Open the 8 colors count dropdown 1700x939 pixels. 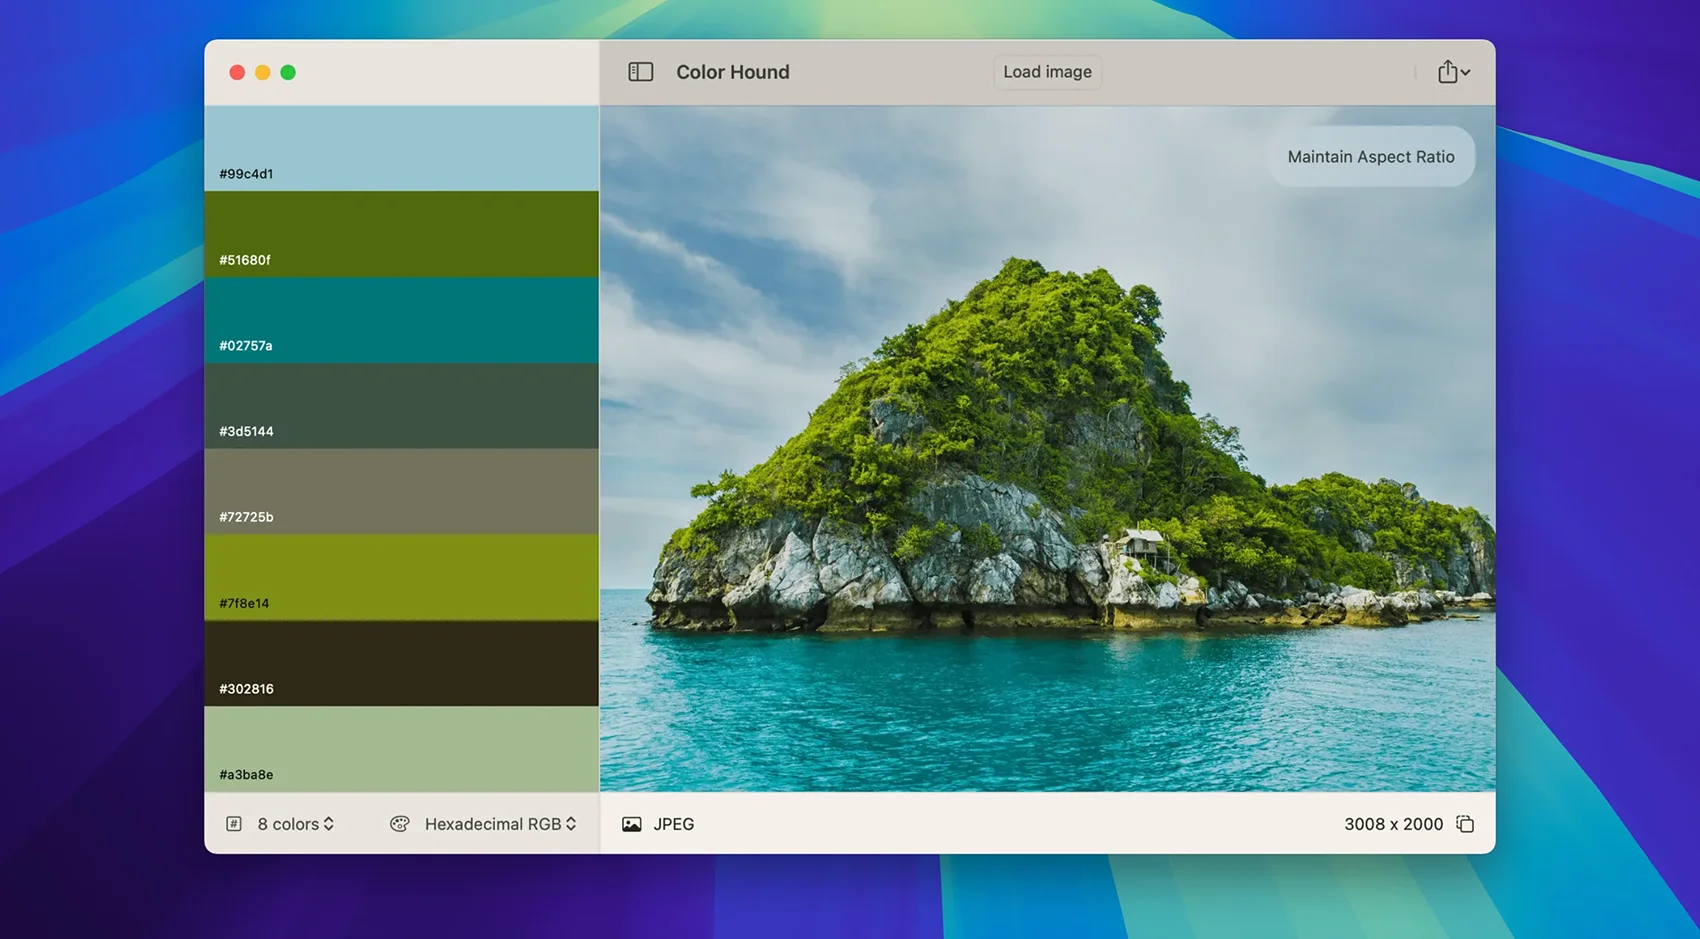pyautogui.click(x=296, y=824)
